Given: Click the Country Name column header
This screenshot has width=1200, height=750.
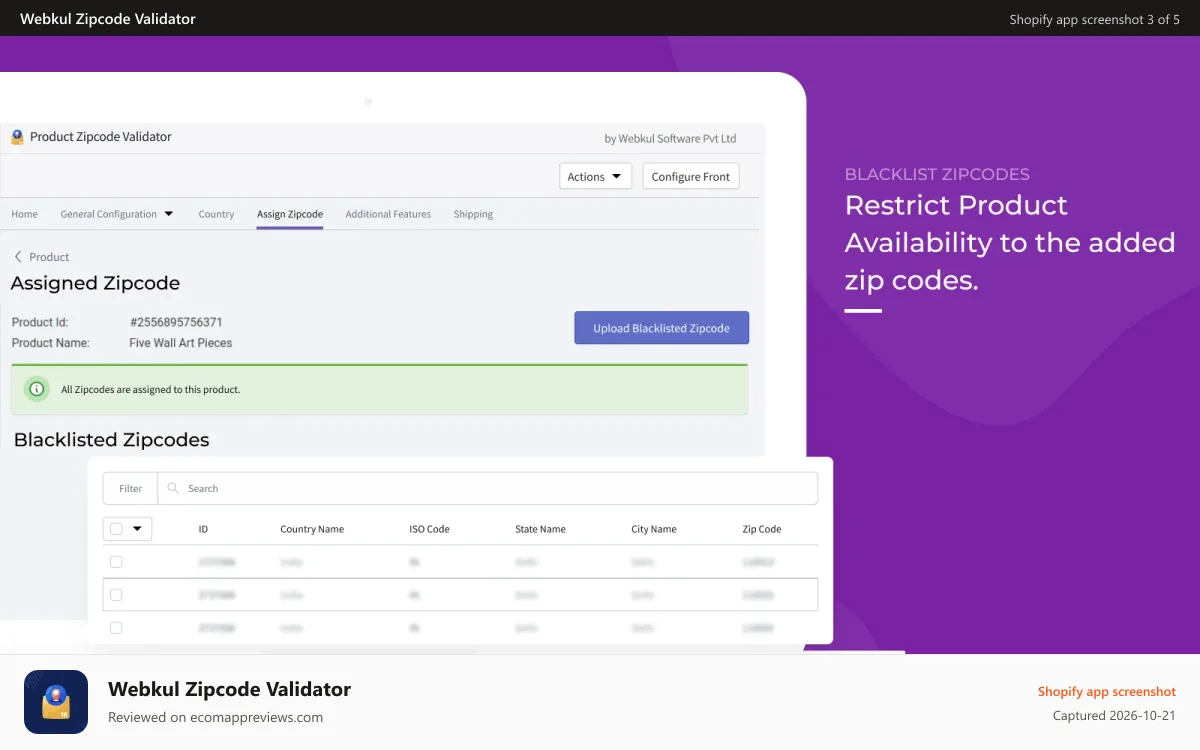Looking at the screenshot, I should (x=312, y=529).
